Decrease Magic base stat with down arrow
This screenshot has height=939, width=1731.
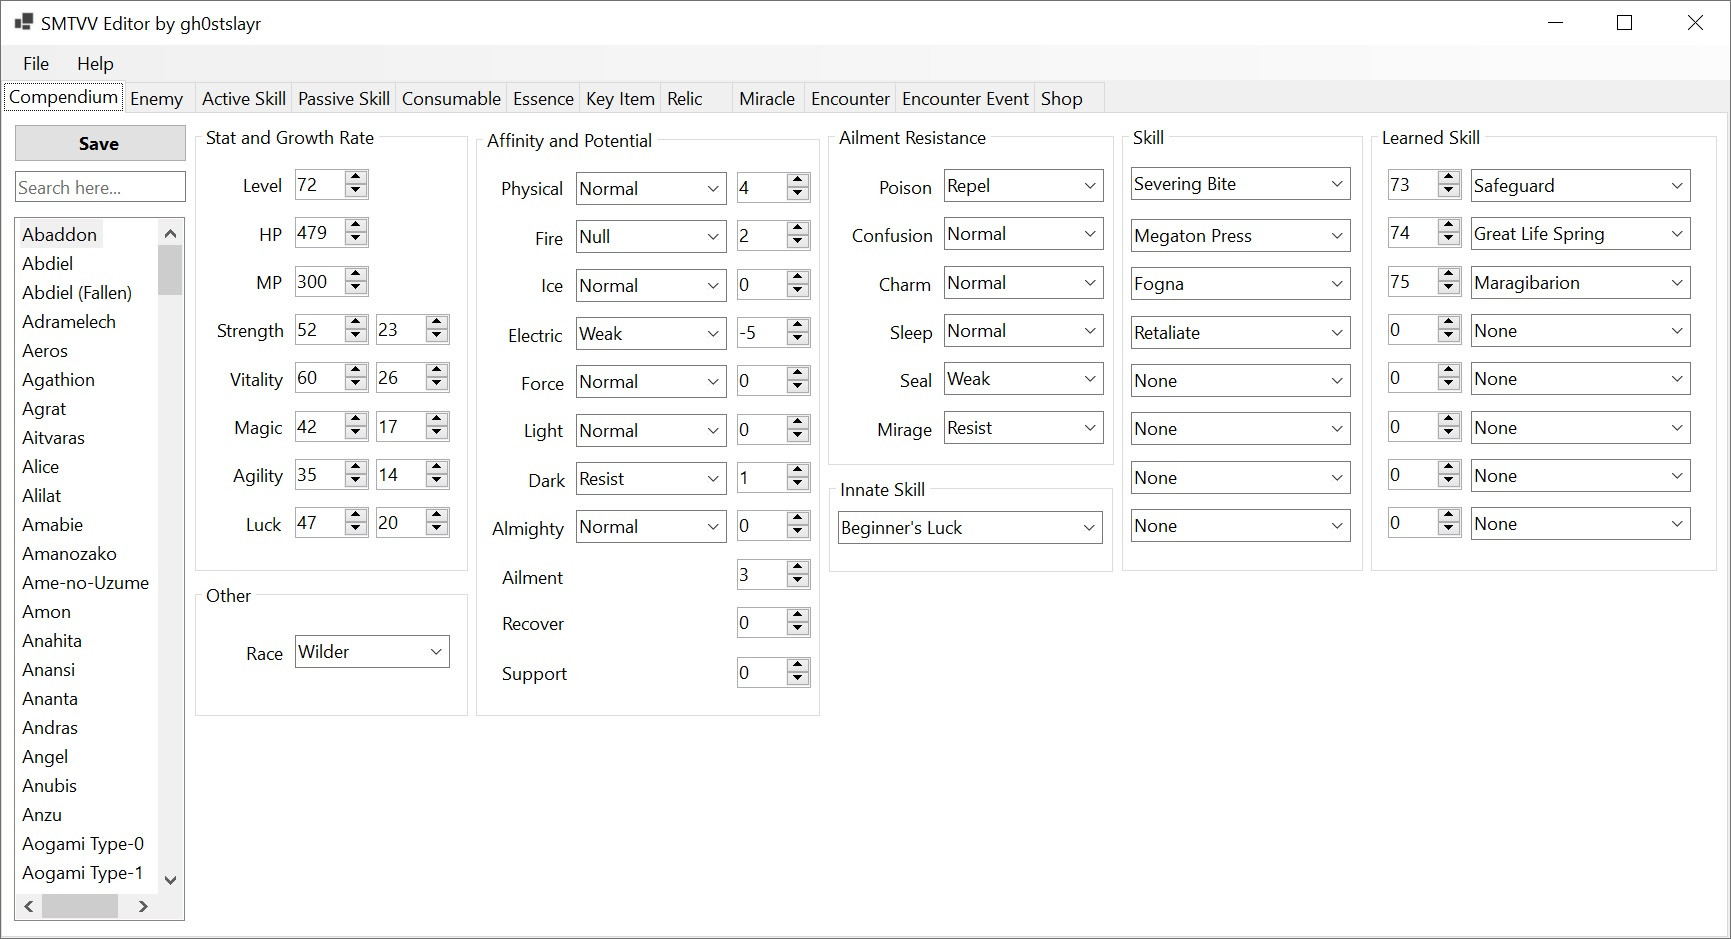click(x=356, y=434)
